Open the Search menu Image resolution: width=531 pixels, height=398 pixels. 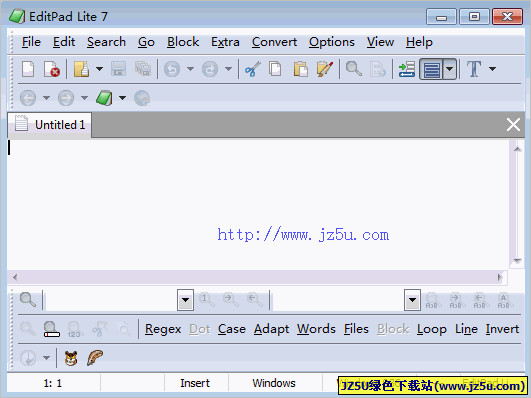point(106,42)
